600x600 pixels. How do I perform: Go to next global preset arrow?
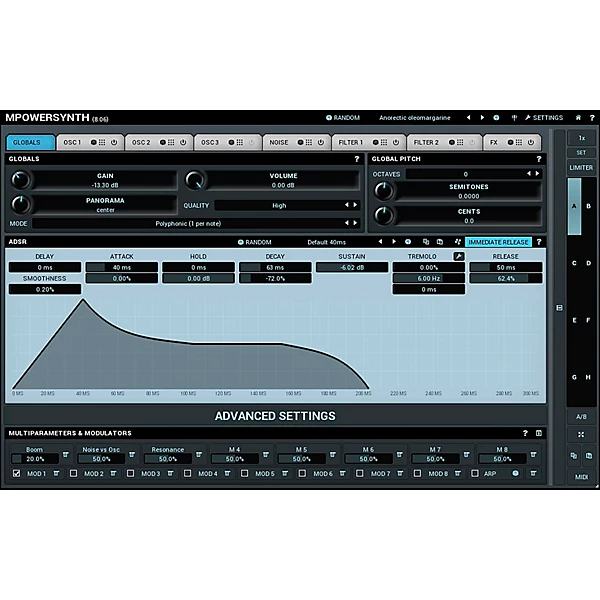coord(482,117)
